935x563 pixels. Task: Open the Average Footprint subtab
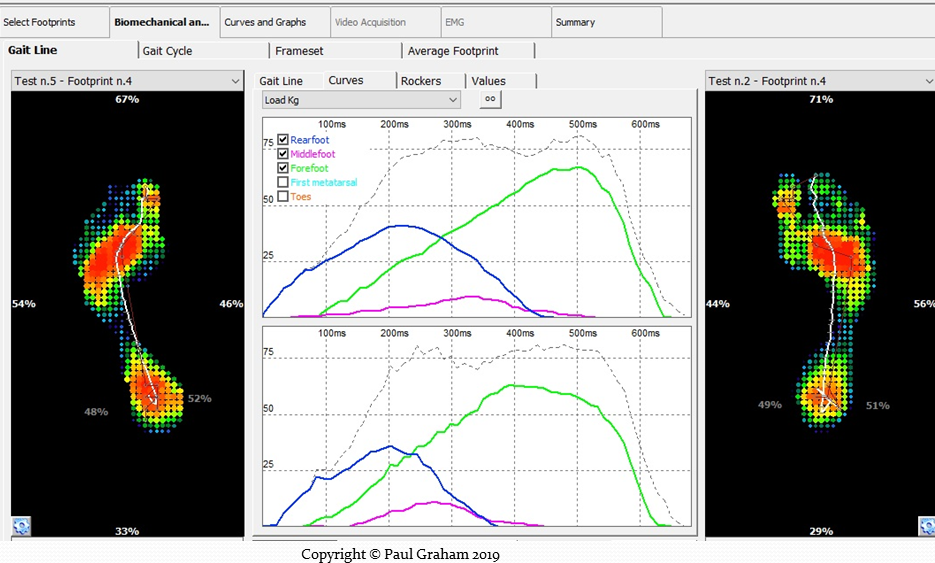pyautogui.click(x=469, y=51)
